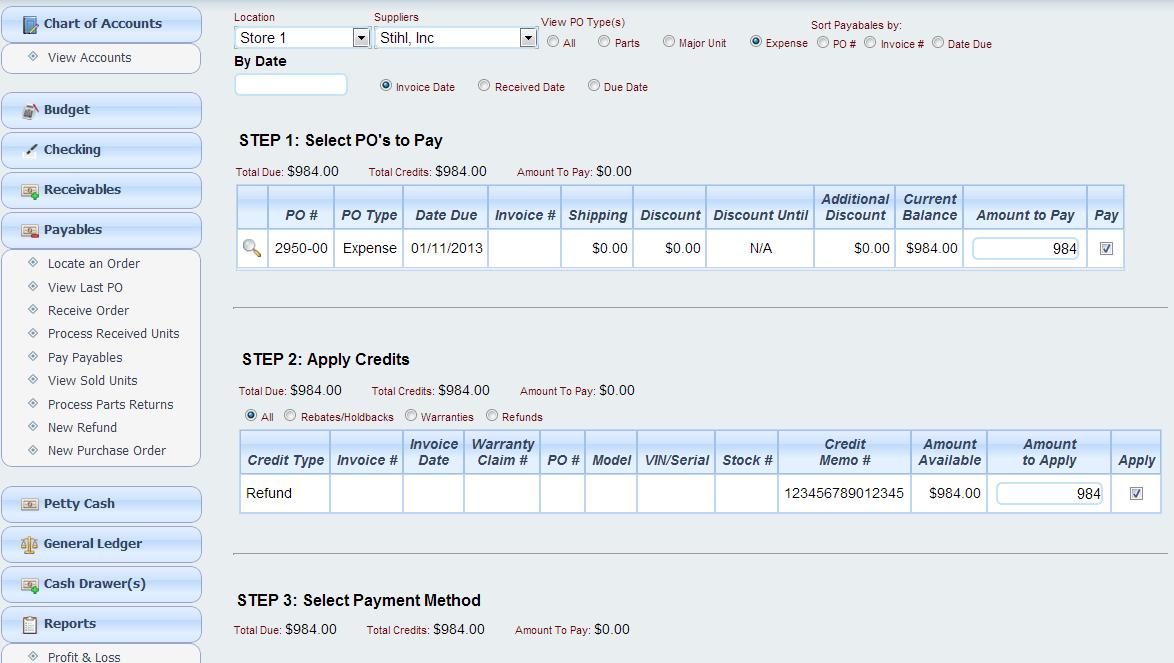Click the Reports clipboard icon
1174x663 pixels.
click(x=29, y=624)
